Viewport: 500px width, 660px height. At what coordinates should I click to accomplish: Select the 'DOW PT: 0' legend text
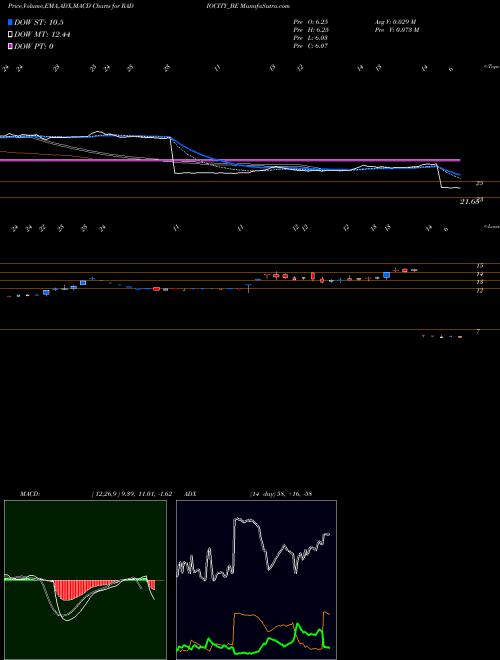point(34,46)
